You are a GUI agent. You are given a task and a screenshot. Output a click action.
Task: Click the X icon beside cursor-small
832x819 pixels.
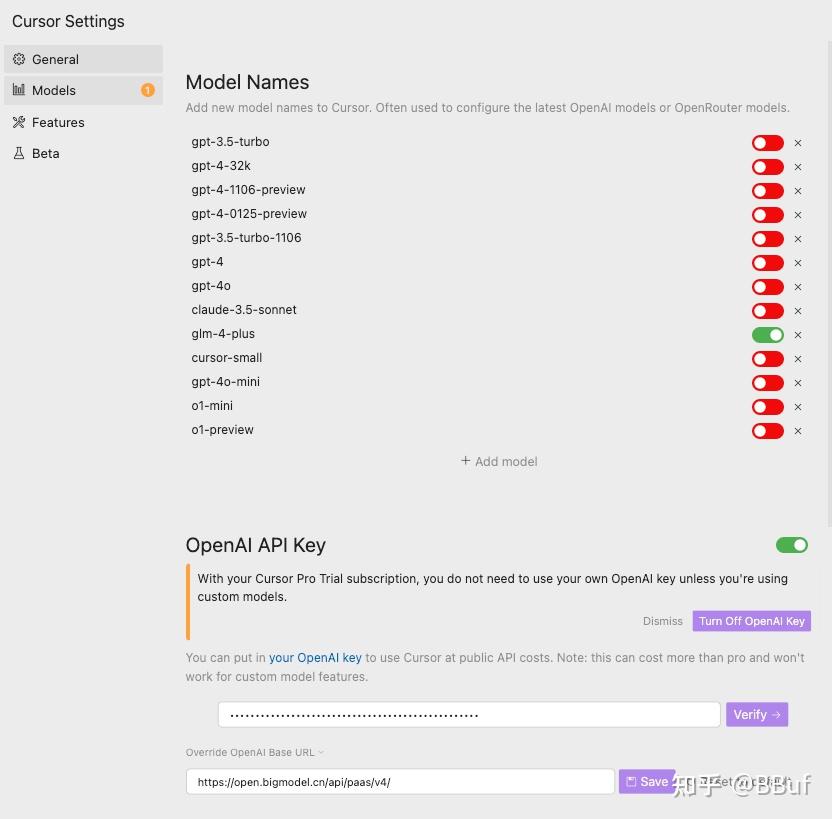click(x=798, y=359)
